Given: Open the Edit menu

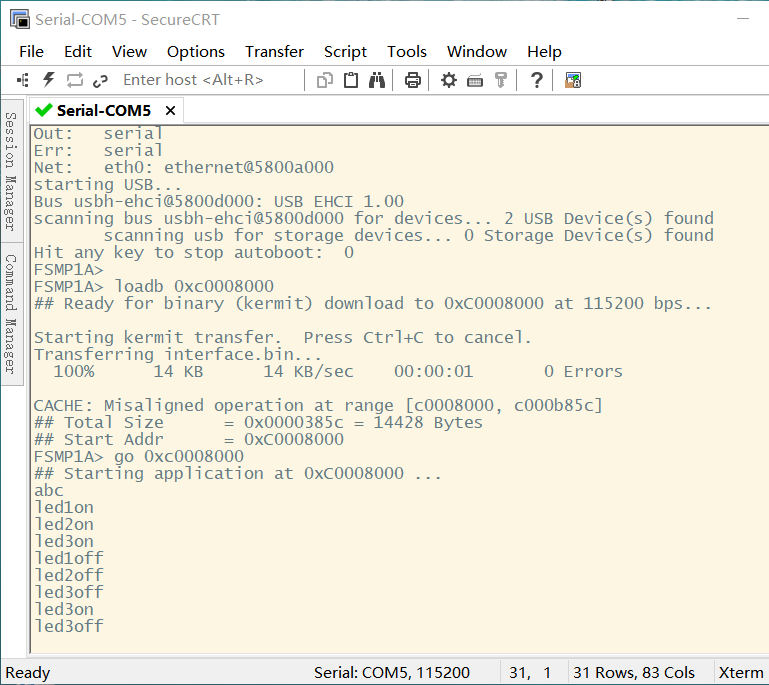Looking at the screenshot, I should tap(77, 51).
